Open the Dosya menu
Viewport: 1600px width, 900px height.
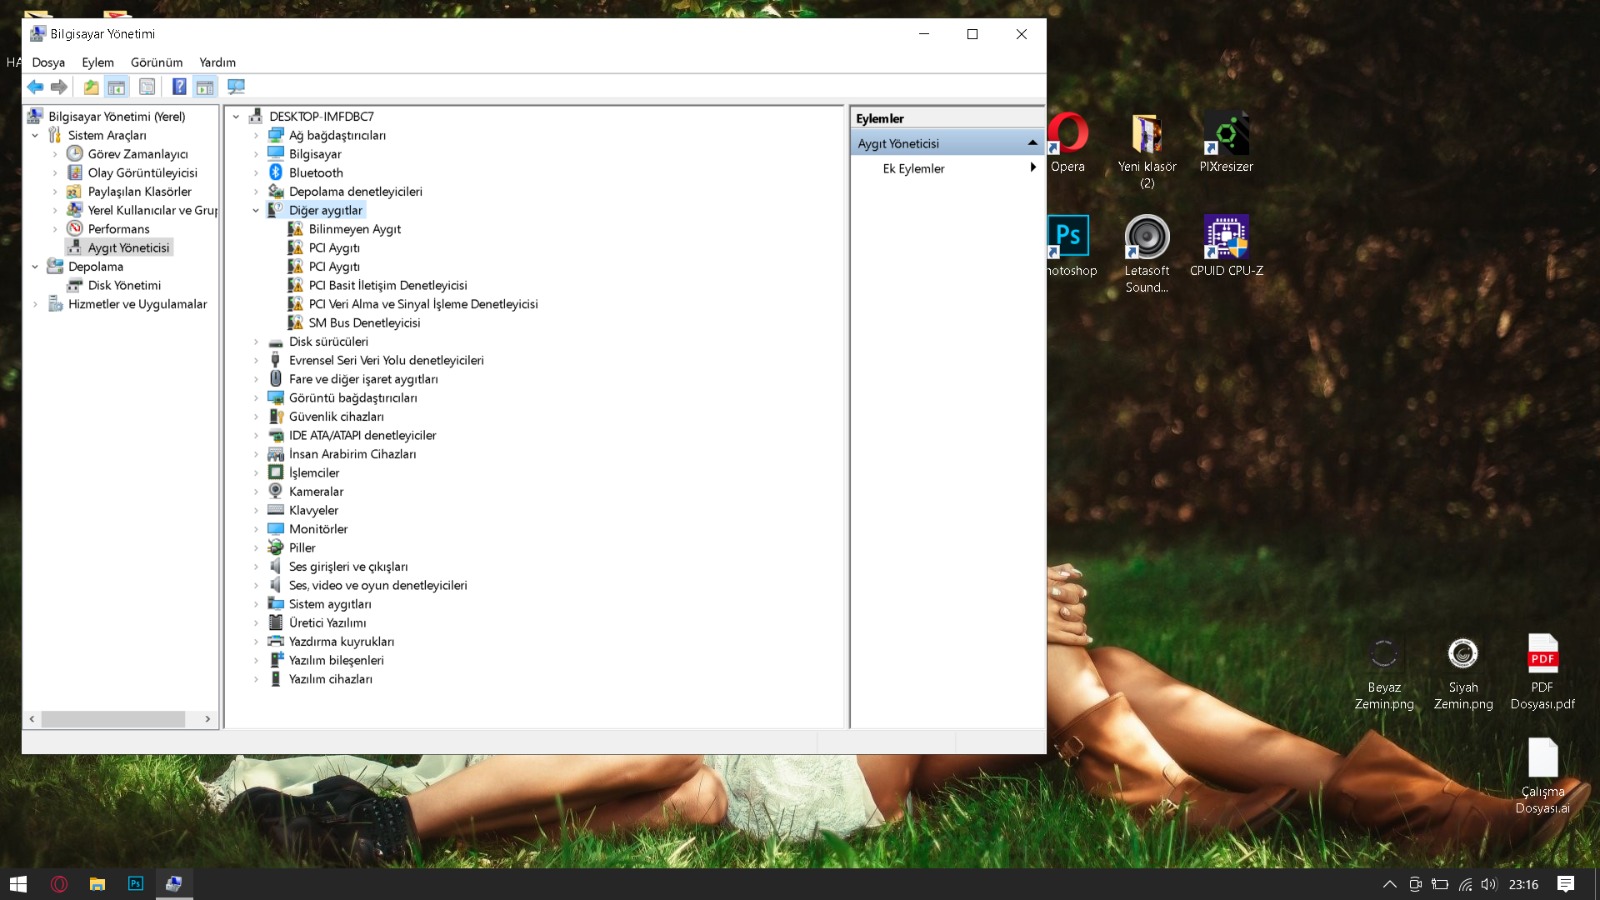pos(48,62)
